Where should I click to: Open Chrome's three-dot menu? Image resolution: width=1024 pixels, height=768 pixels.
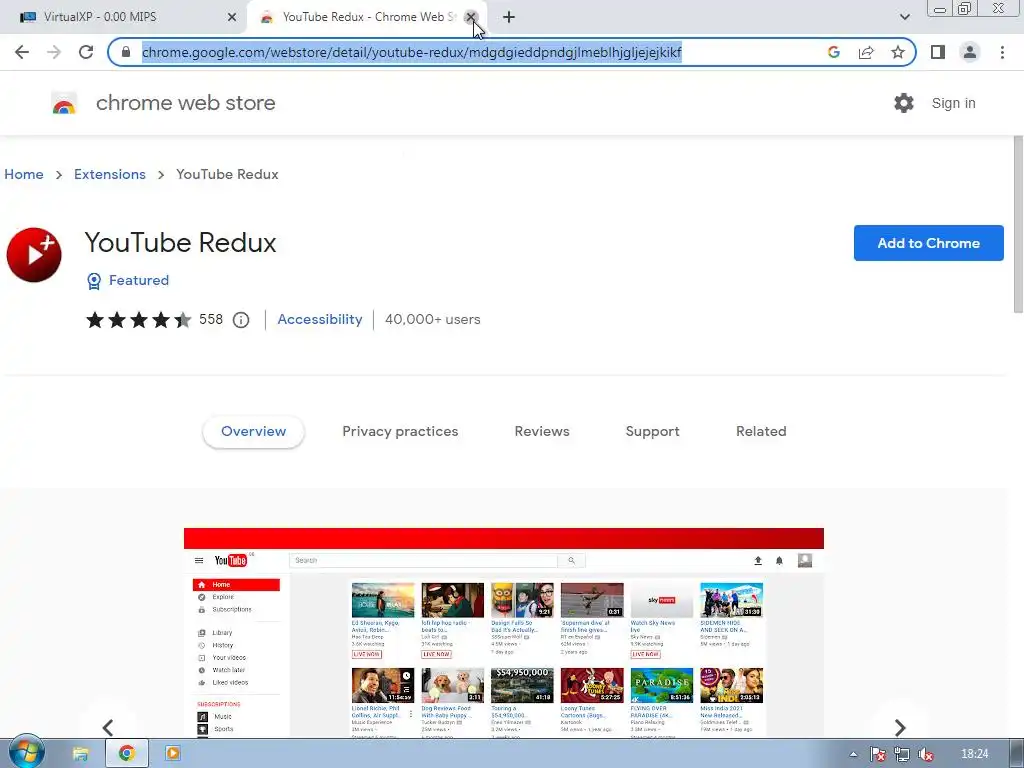pos(1002,52)
